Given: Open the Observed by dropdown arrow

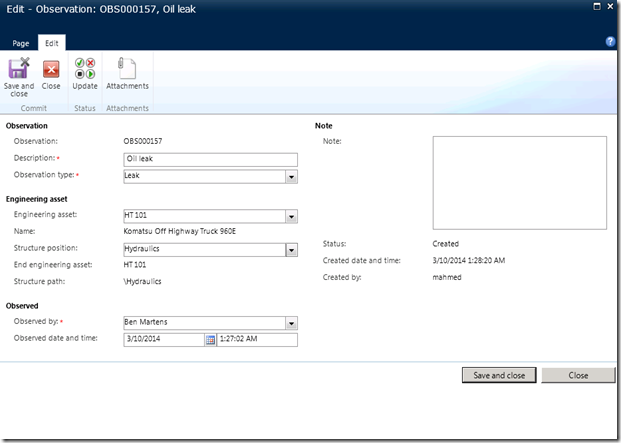Looking at the screenshot, I should 291,323.
